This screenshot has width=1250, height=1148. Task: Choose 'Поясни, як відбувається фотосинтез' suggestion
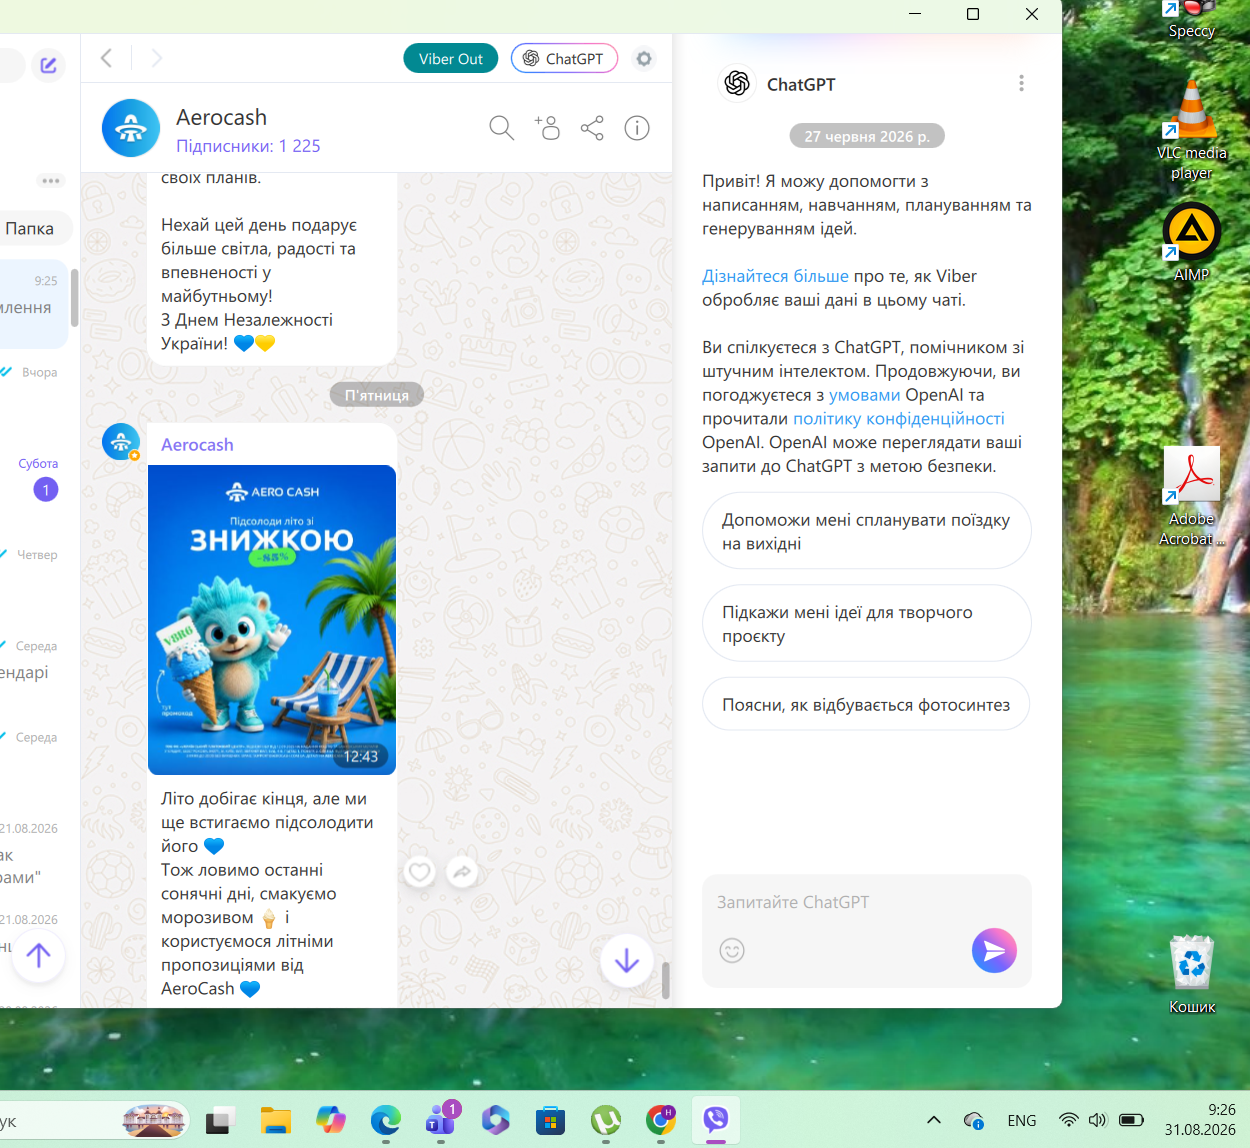click(x=866, y=704)
